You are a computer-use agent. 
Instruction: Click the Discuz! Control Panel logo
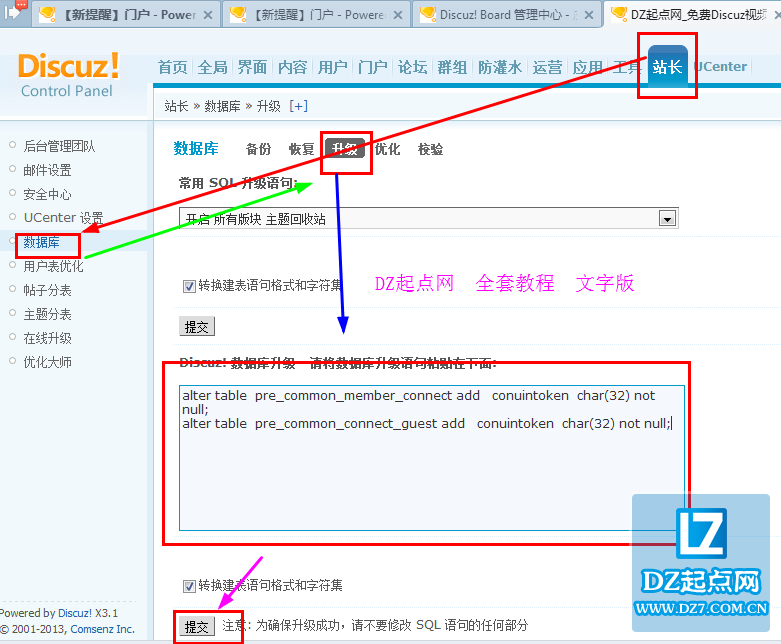(x=68, y=75)
